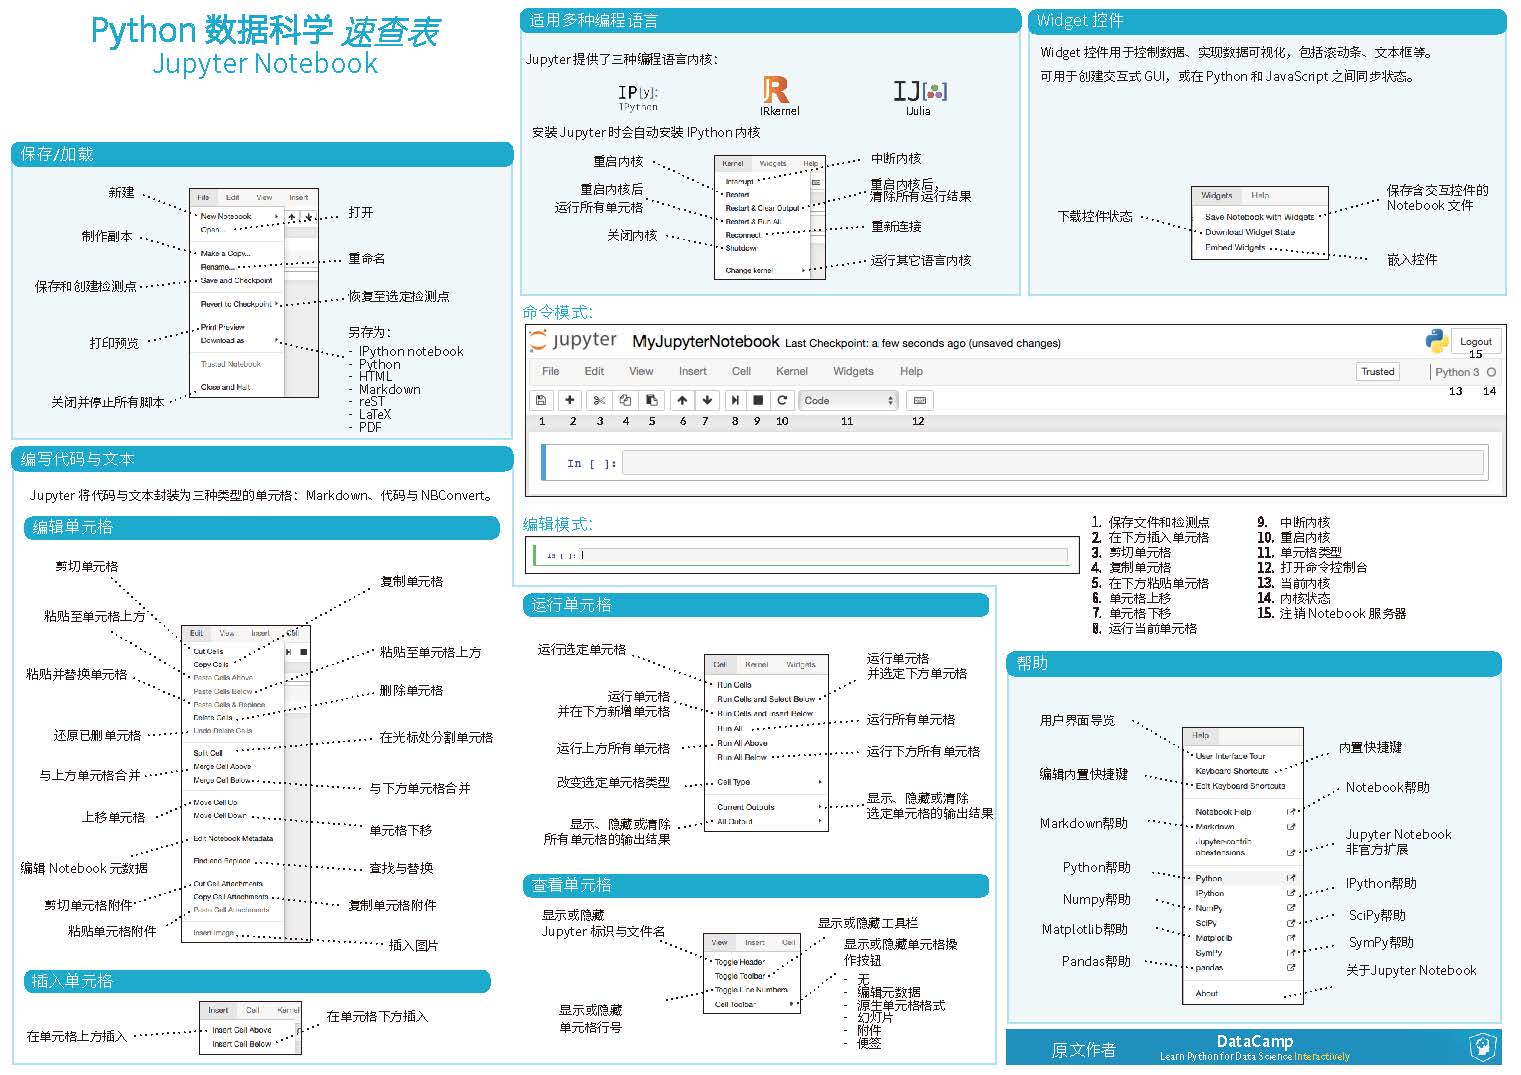This screenshot has width=1521, height=1075.
Task: Click the save floppy-disk icon in notebook toolbar
Action: click(x=541, y=400)
